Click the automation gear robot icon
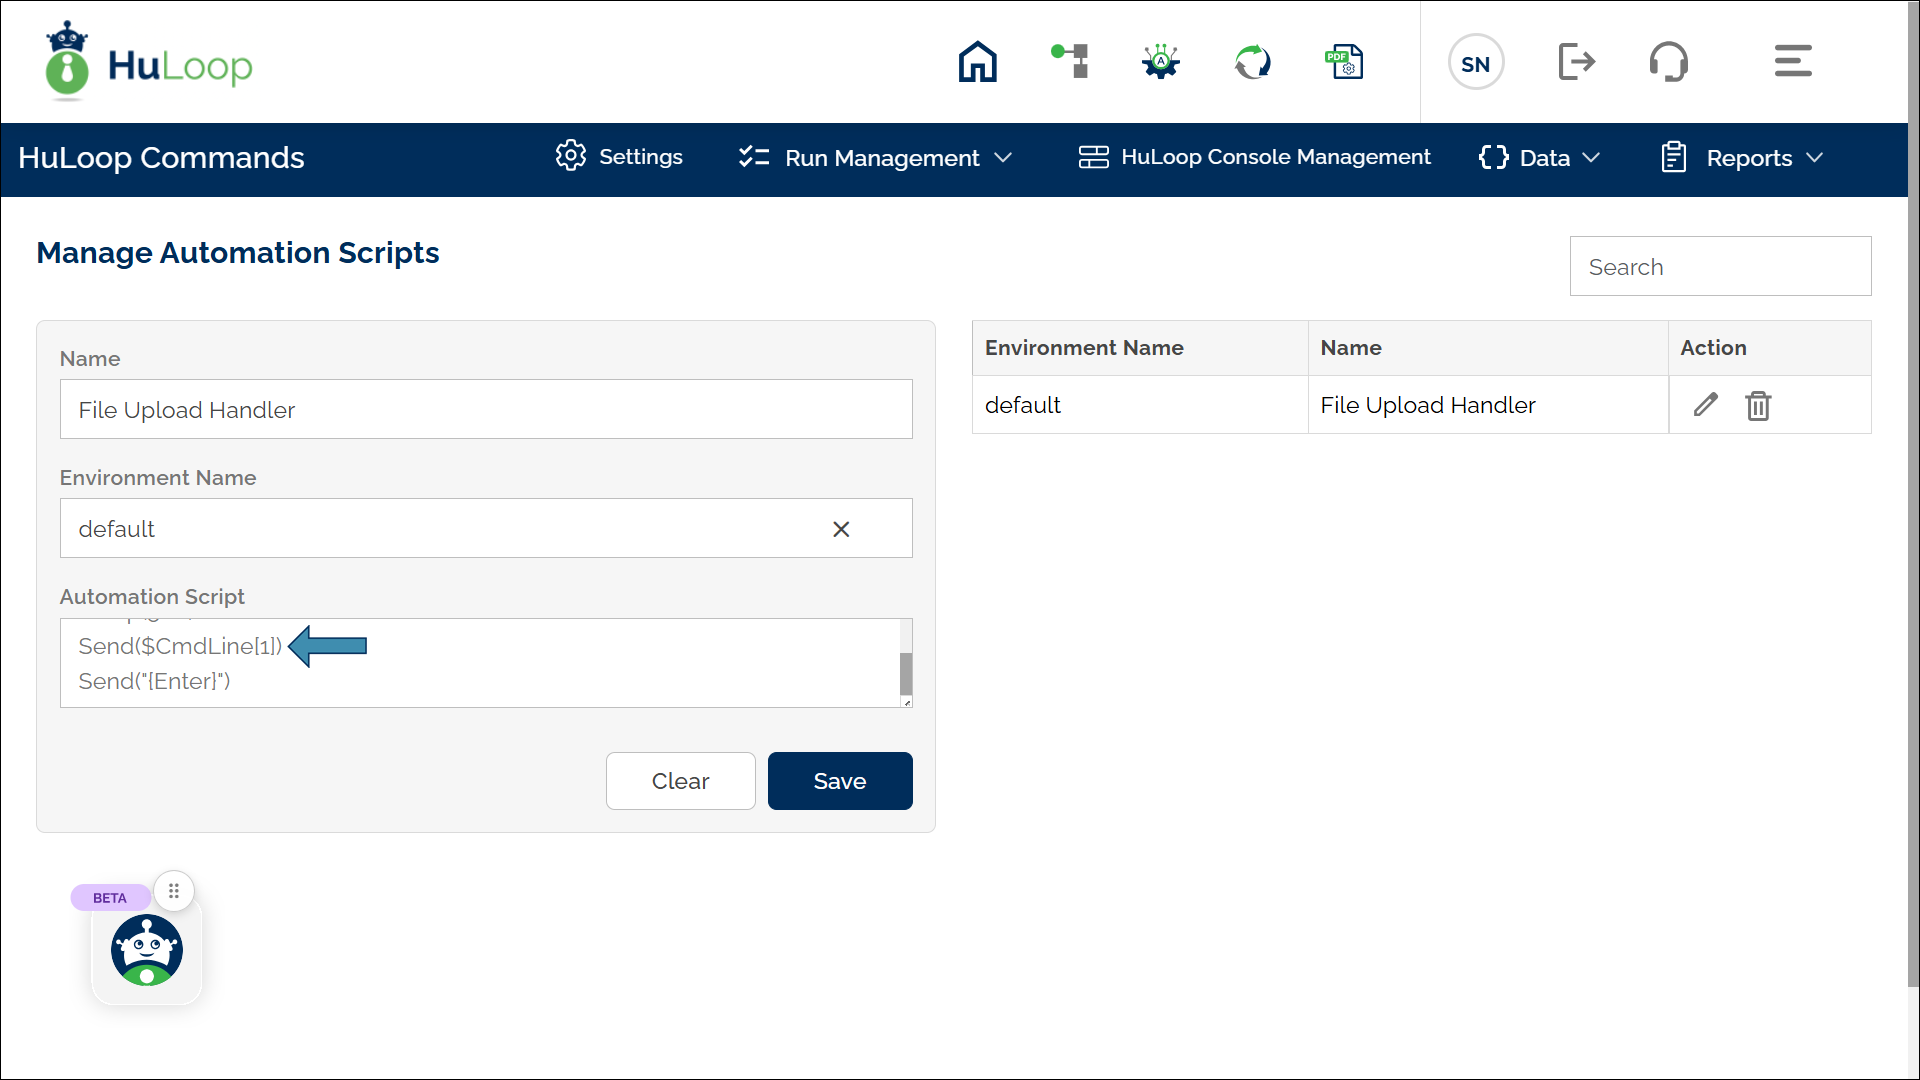 [x=1161, y=62]
